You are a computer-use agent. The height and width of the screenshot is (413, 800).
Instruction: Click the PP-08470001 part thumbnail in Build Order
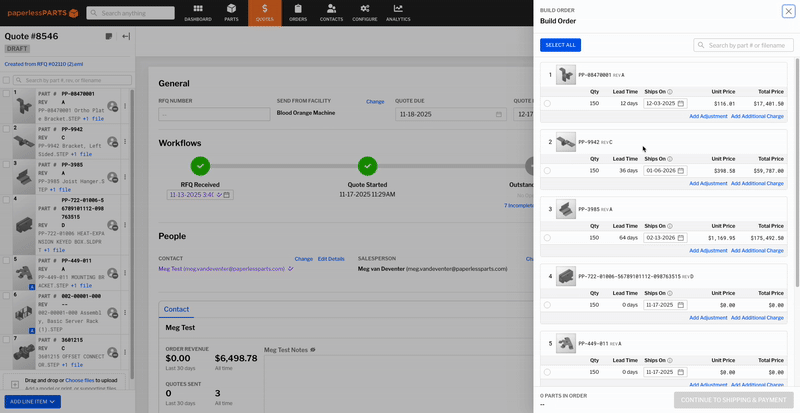click(x=566, y=75)
